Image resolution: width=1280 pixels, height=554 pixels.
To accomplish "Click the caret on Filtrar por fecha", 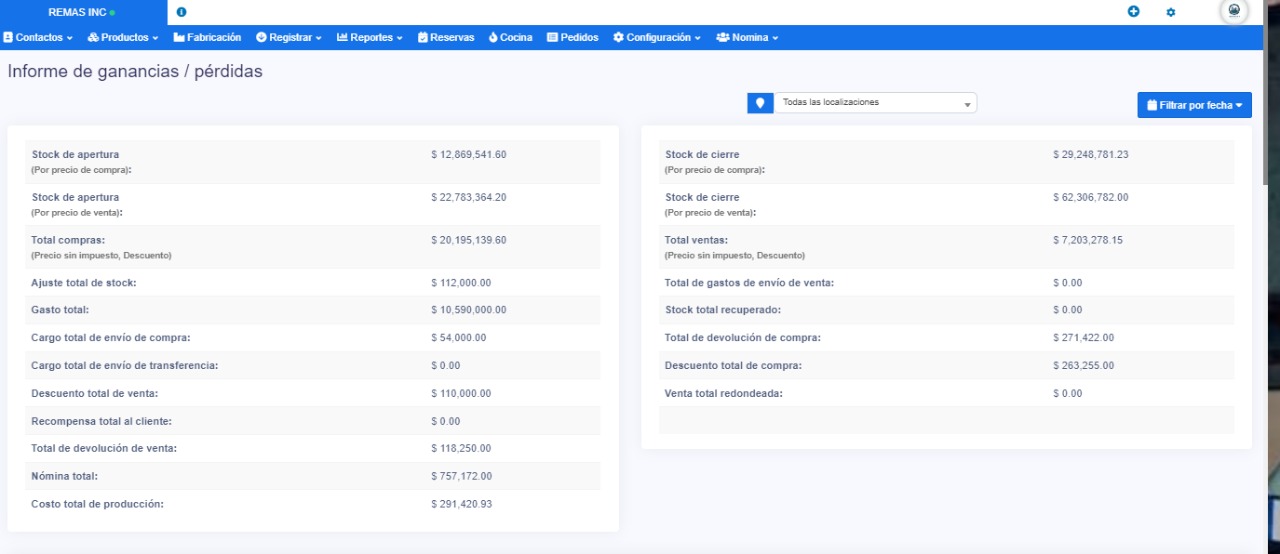I will [1239, 105].
